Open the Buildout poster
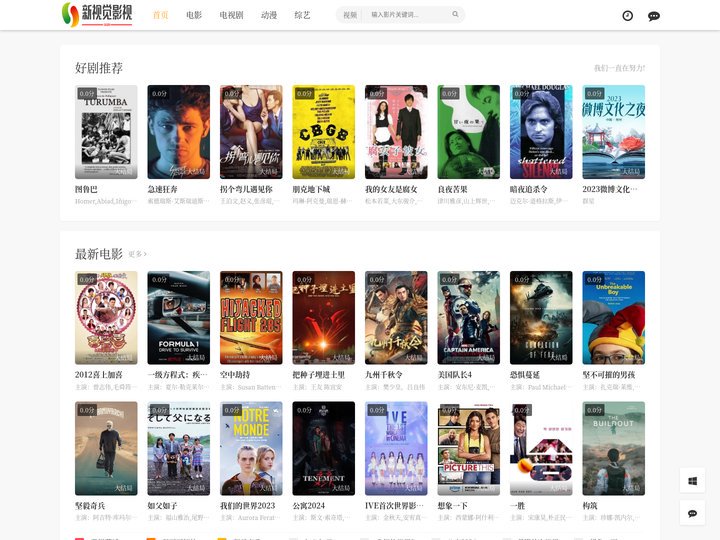The width and height of the screenshot is (720, 540). click(x=614, y=449)
